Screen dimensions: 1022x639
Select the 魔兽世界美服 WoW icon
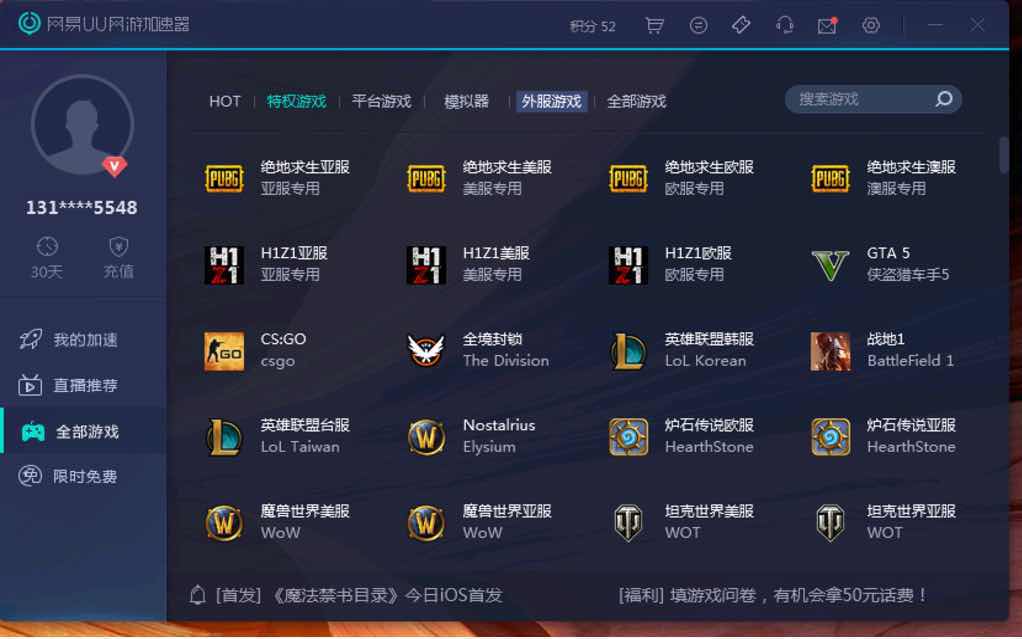coord(224,523)
